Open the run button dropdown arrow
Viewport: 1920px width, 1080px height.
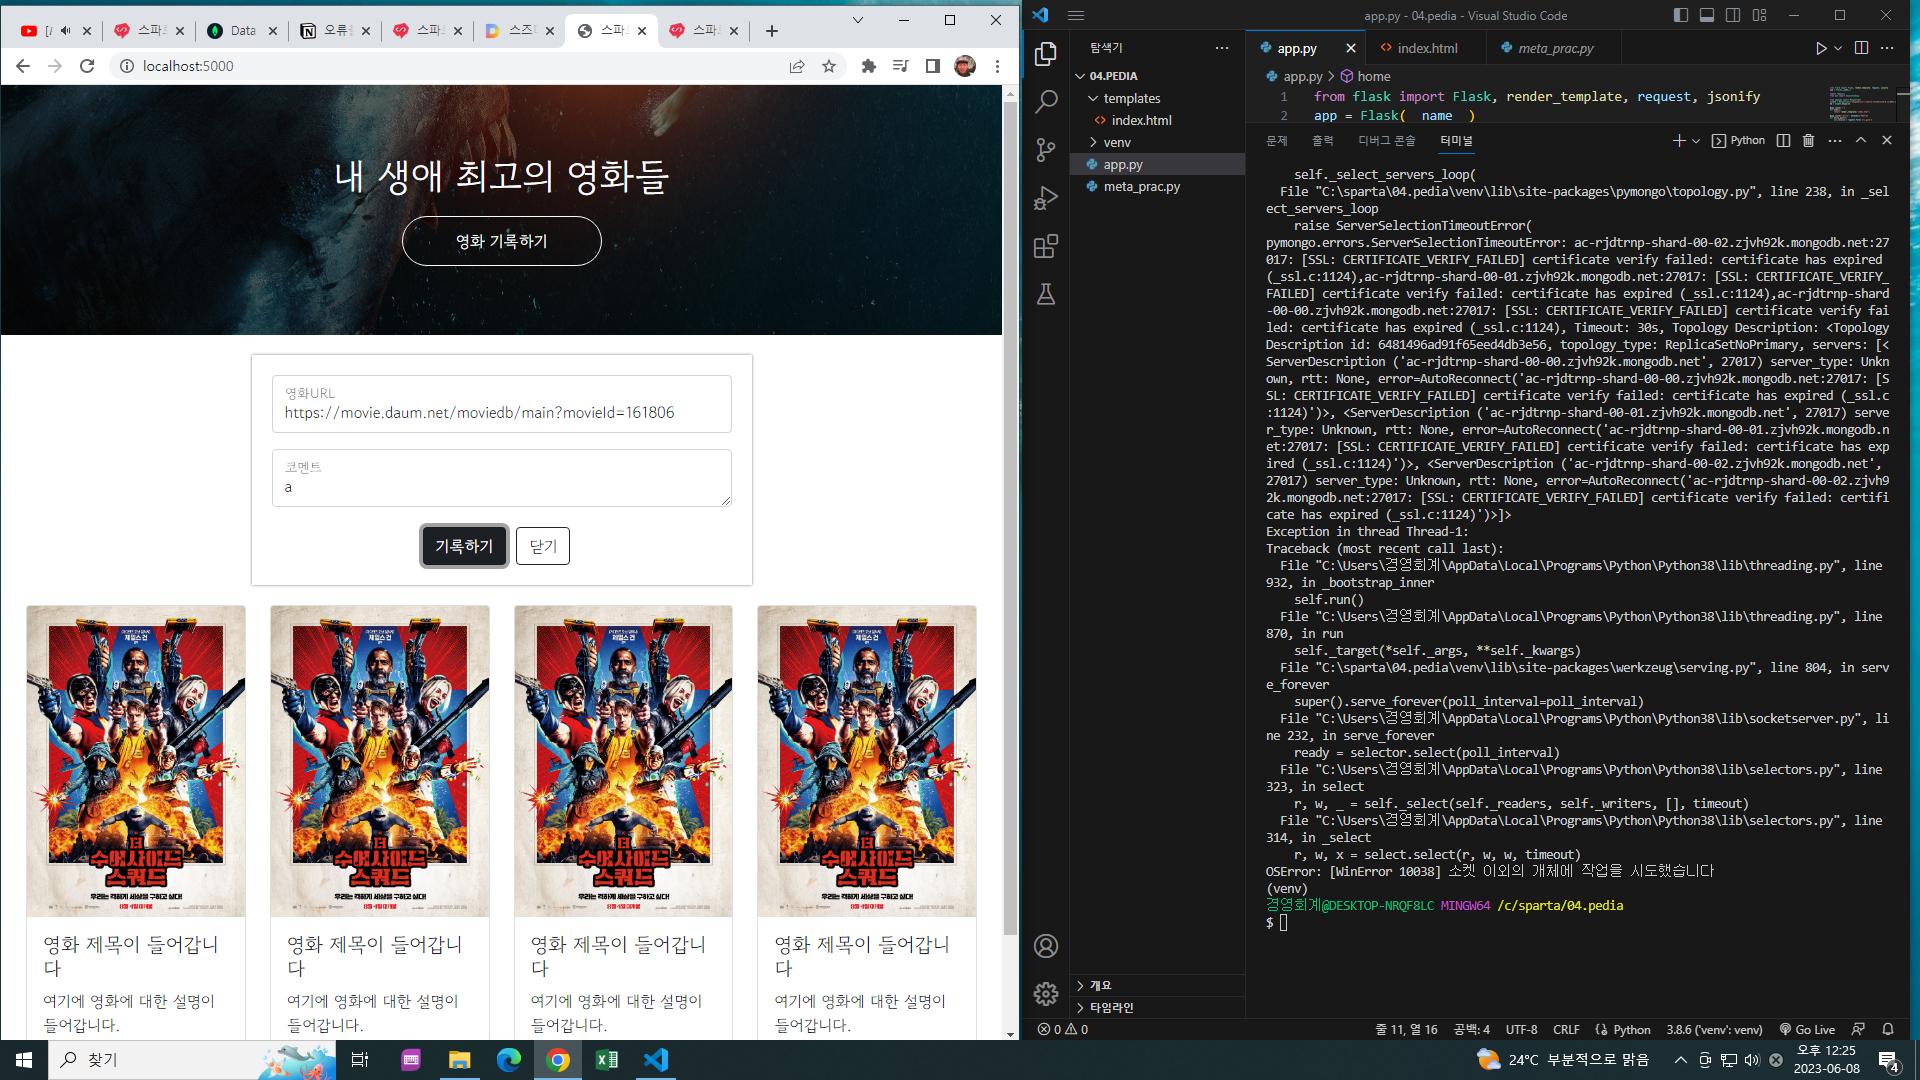pyautogui.click(x=1838, y=48)
